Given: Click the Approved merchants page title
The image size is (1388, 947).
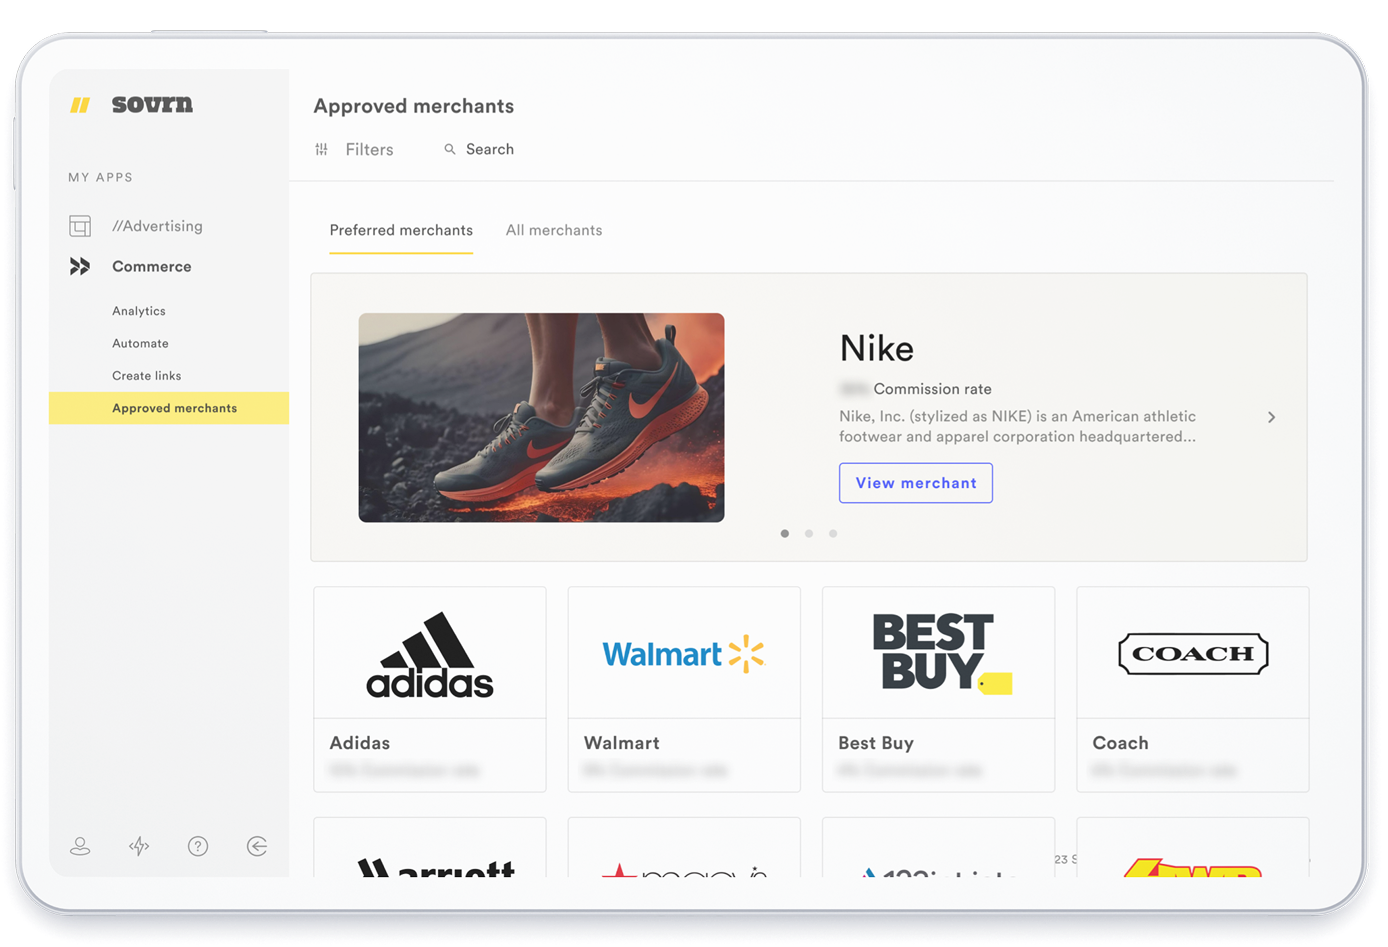Looking at the screenshot, I should point(414,106).
